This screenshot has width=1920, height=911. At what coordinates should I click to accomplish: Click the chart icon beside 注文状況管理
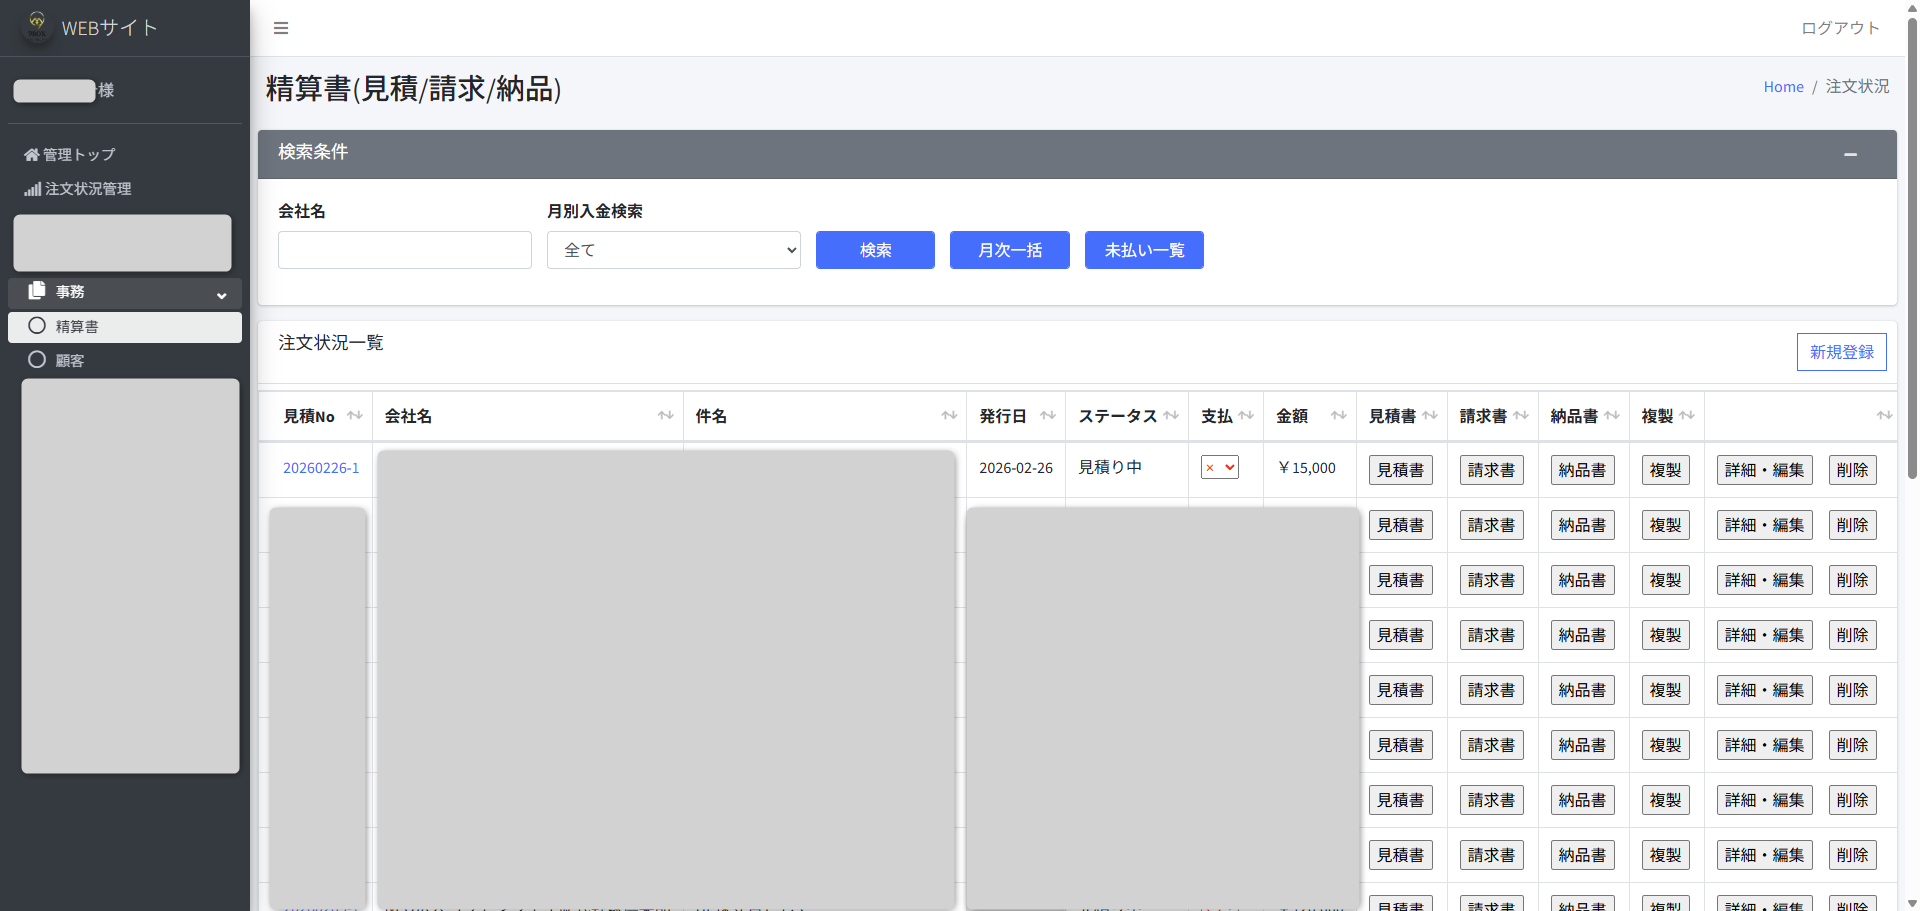pos(32,188)
